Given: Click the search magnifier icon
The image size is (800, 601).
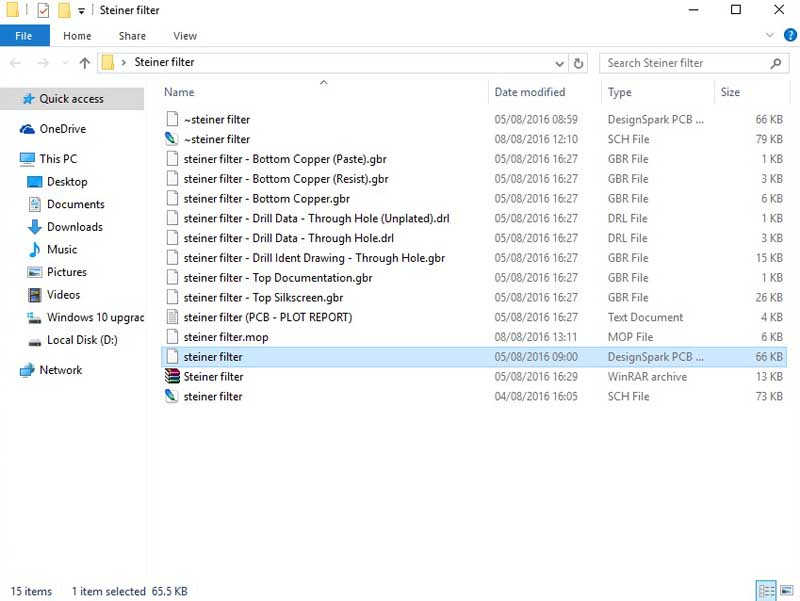Looking at the screenshot, I should click(776, 63).
